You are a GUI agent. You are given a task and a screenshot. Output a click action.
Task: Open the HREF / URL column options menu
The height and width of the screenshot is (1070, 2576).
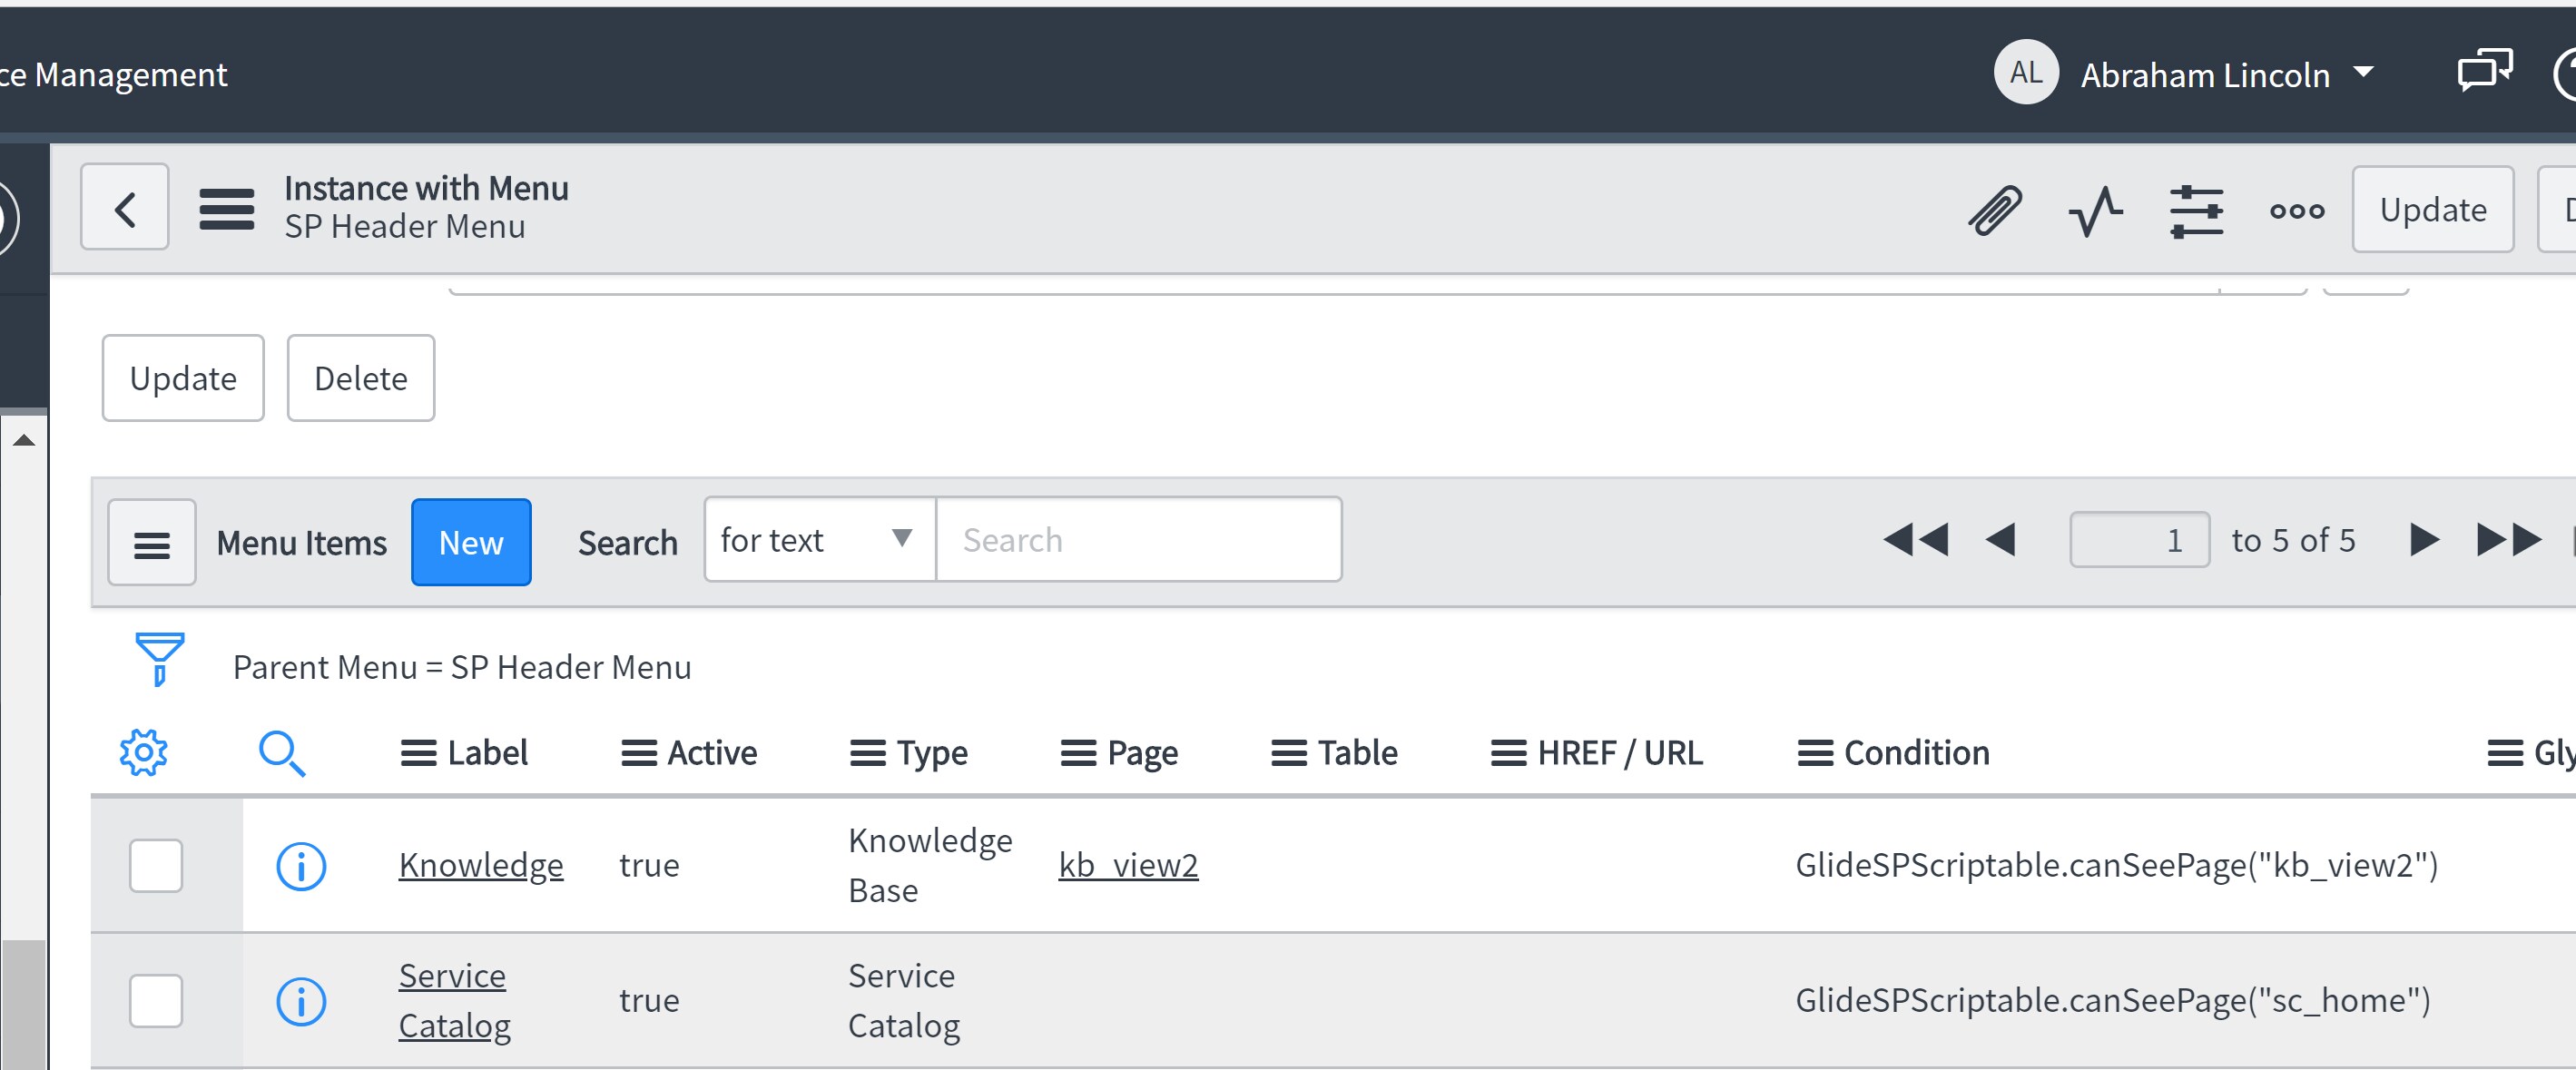(1508, 753)
